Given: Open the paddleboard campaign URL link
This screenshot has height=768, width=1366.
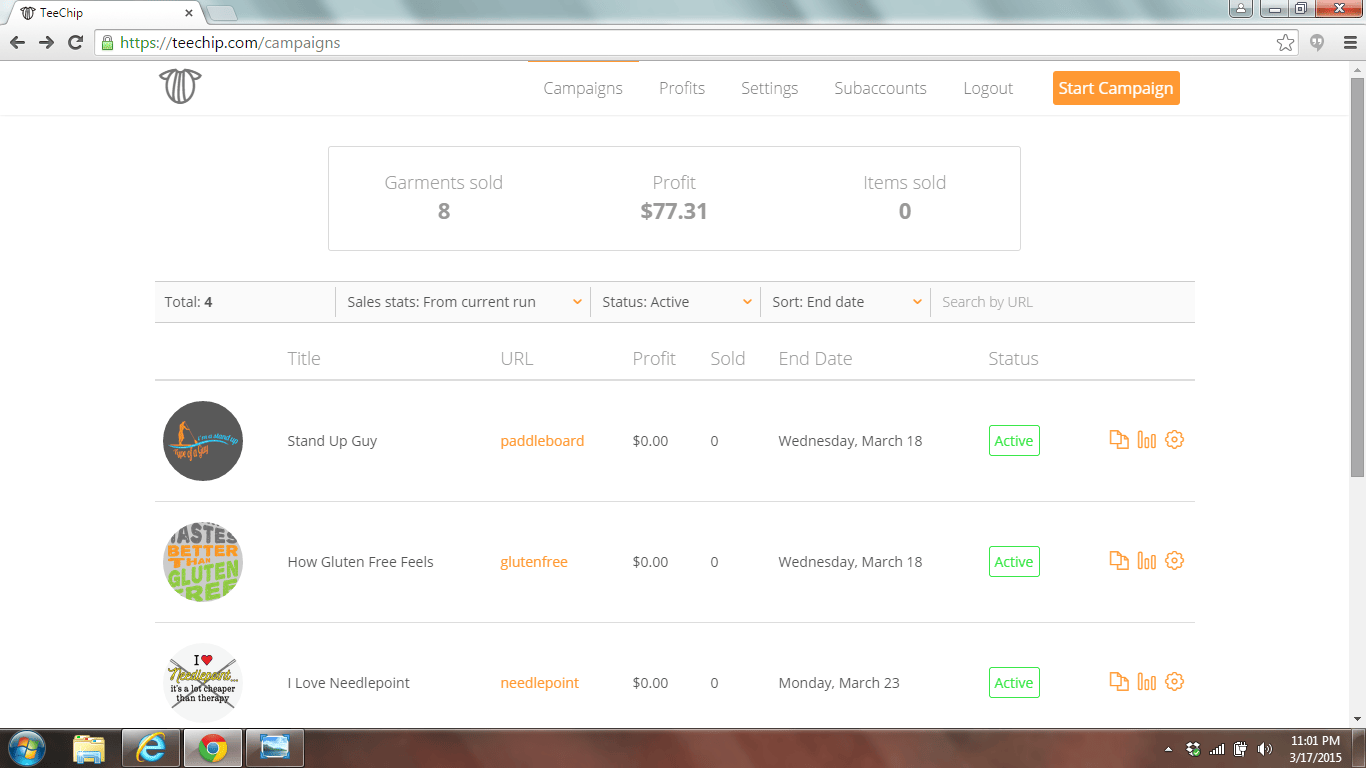Looking at the screenshot, I should 542,441.
